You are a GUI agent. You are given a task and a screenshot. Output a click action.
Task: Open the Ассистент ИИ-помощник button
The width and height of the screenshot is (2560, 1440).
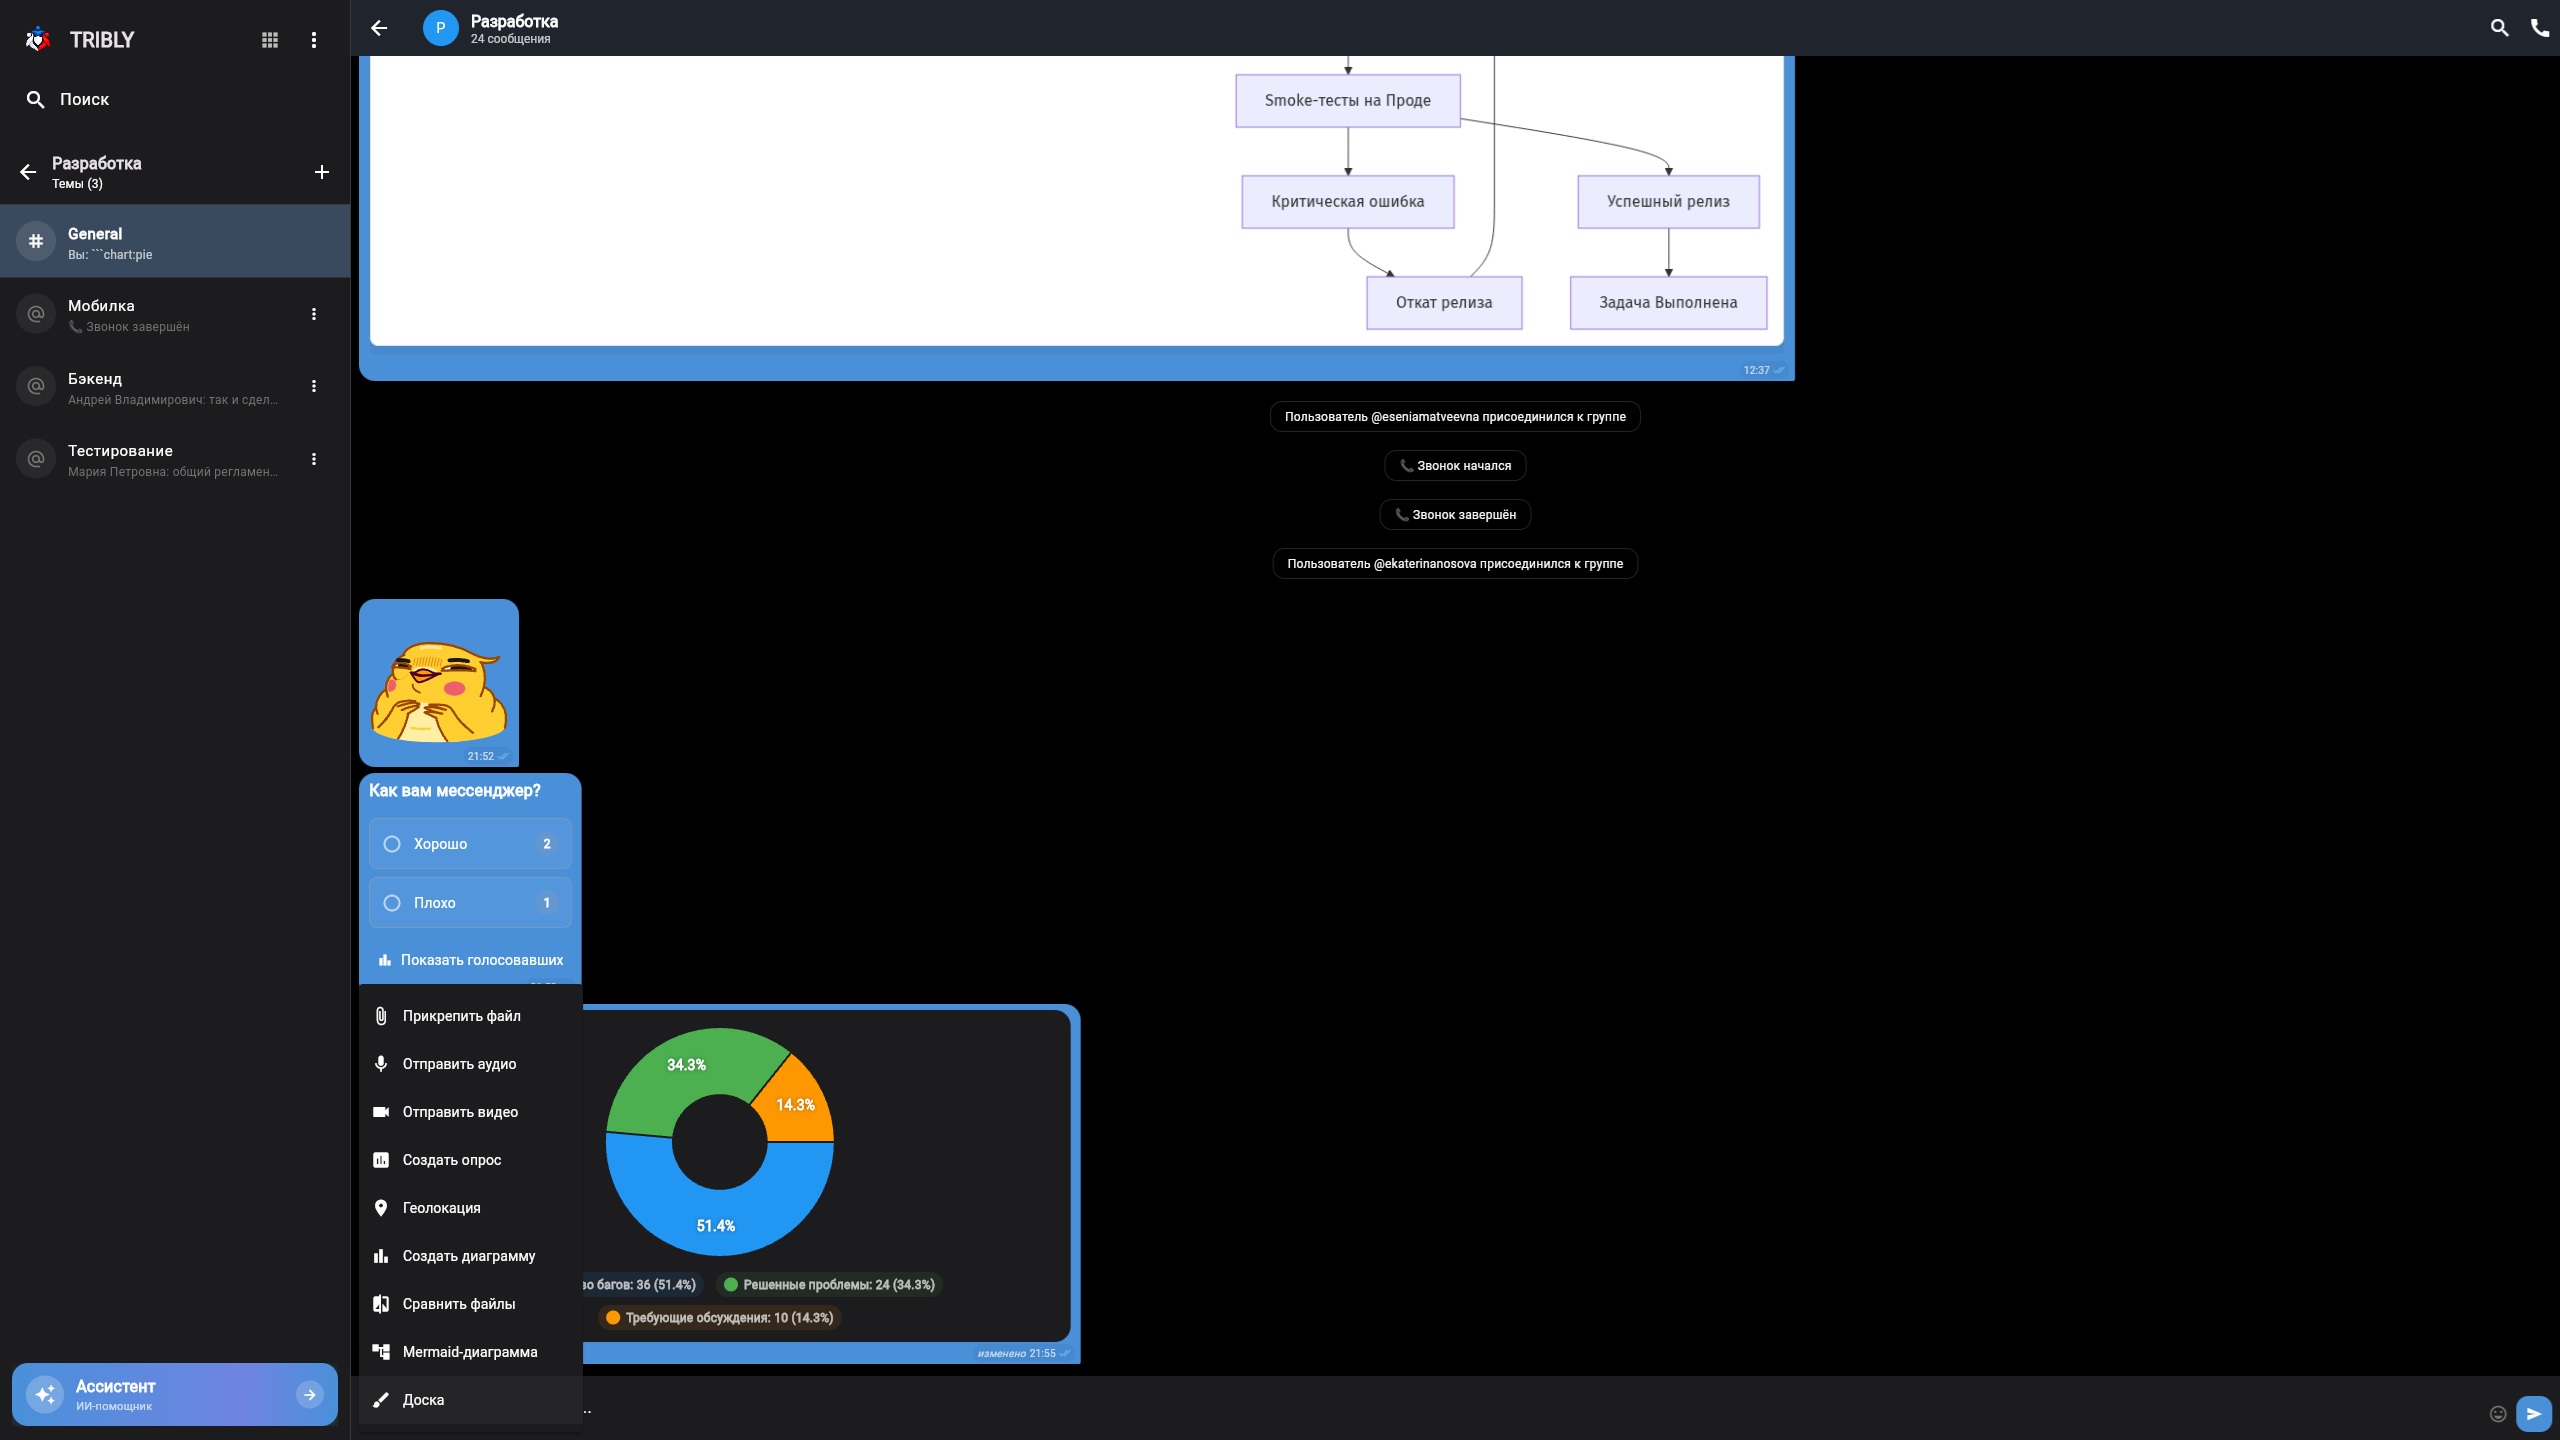tap(175, 1394)
